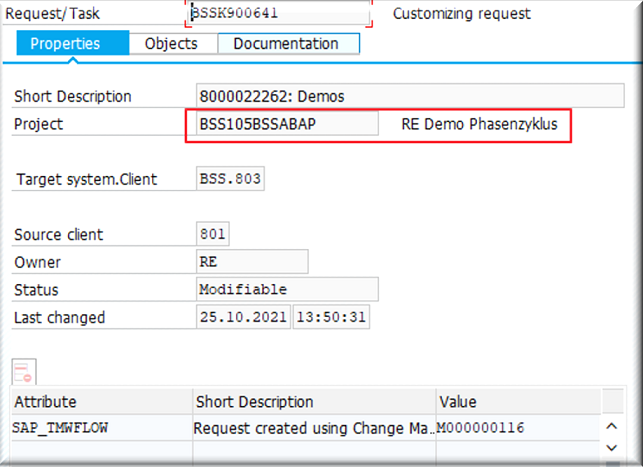
Task: Click the Request/Task number field
Action: pos(278,14)
